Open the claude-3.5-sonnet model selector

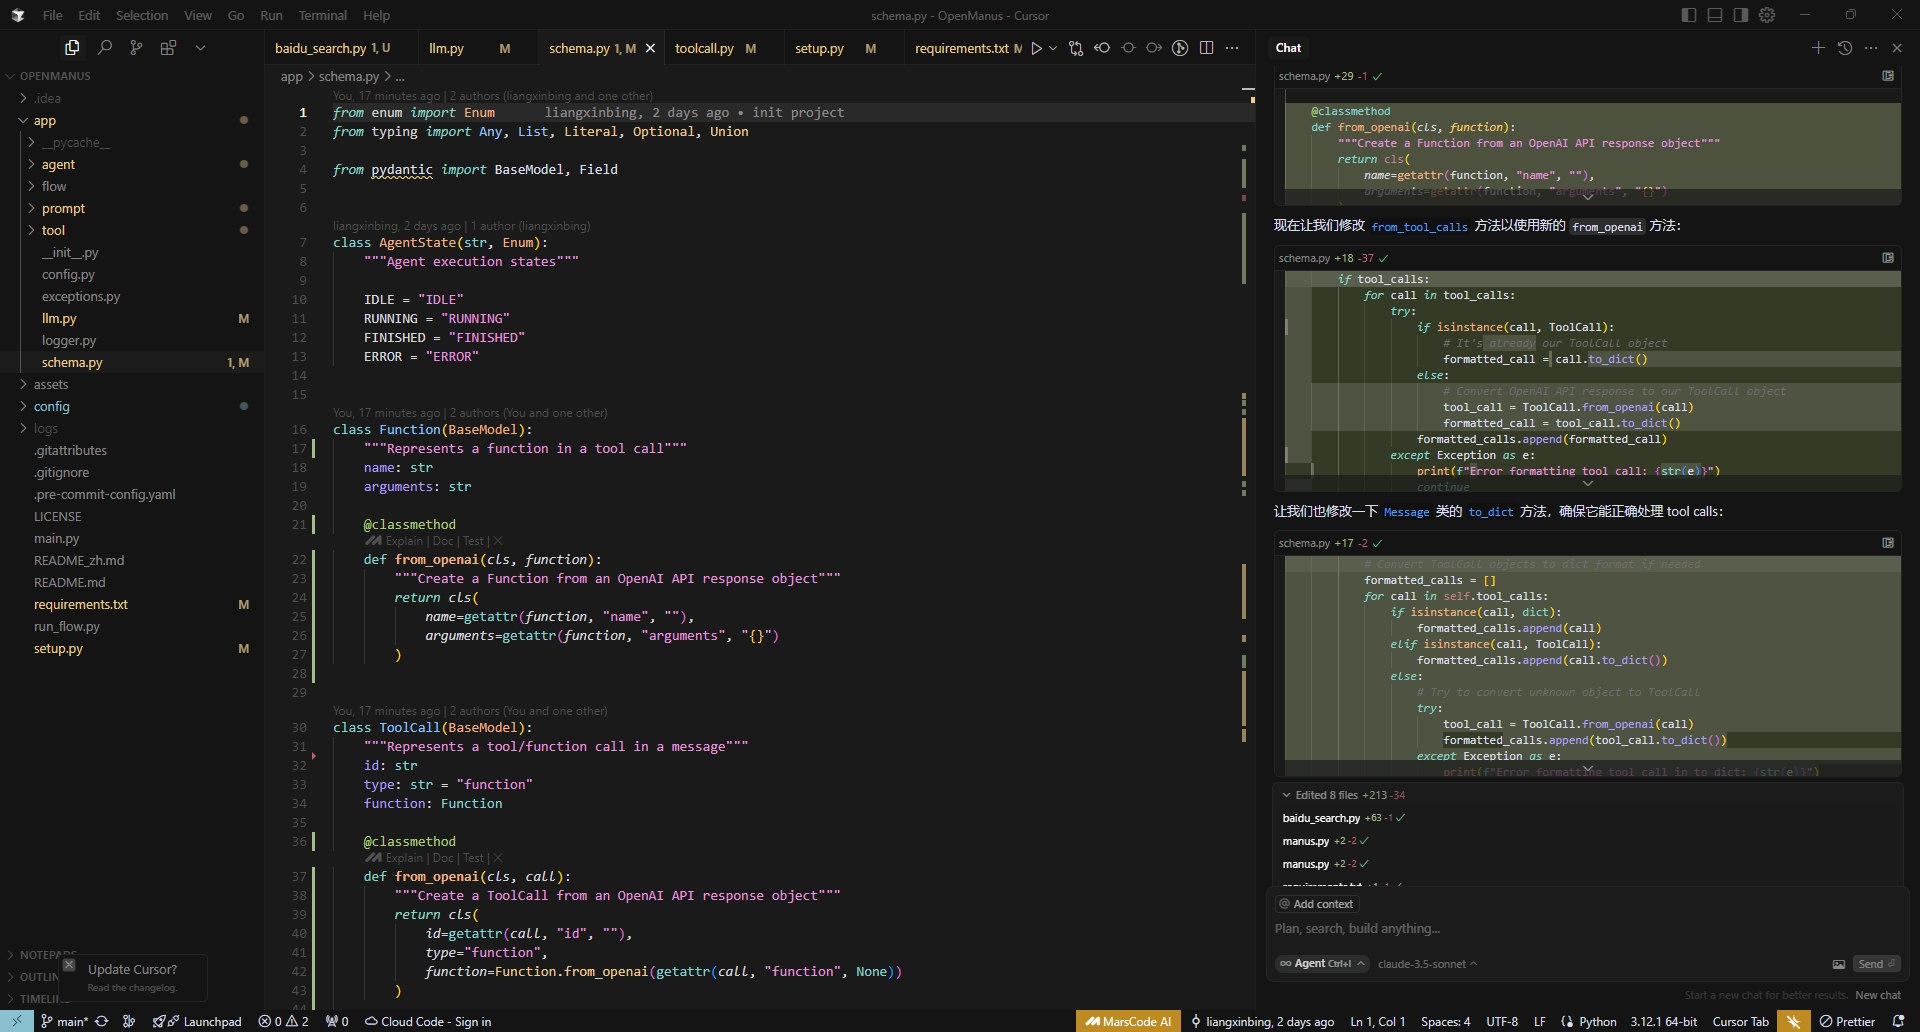(x=1428, y=964)
